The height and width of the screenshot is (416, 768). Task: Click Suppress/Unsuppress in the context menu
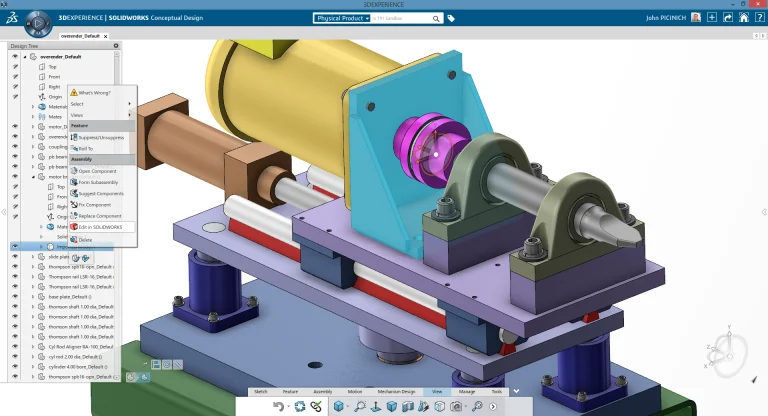pyautogui.click(x=101, y=137)
